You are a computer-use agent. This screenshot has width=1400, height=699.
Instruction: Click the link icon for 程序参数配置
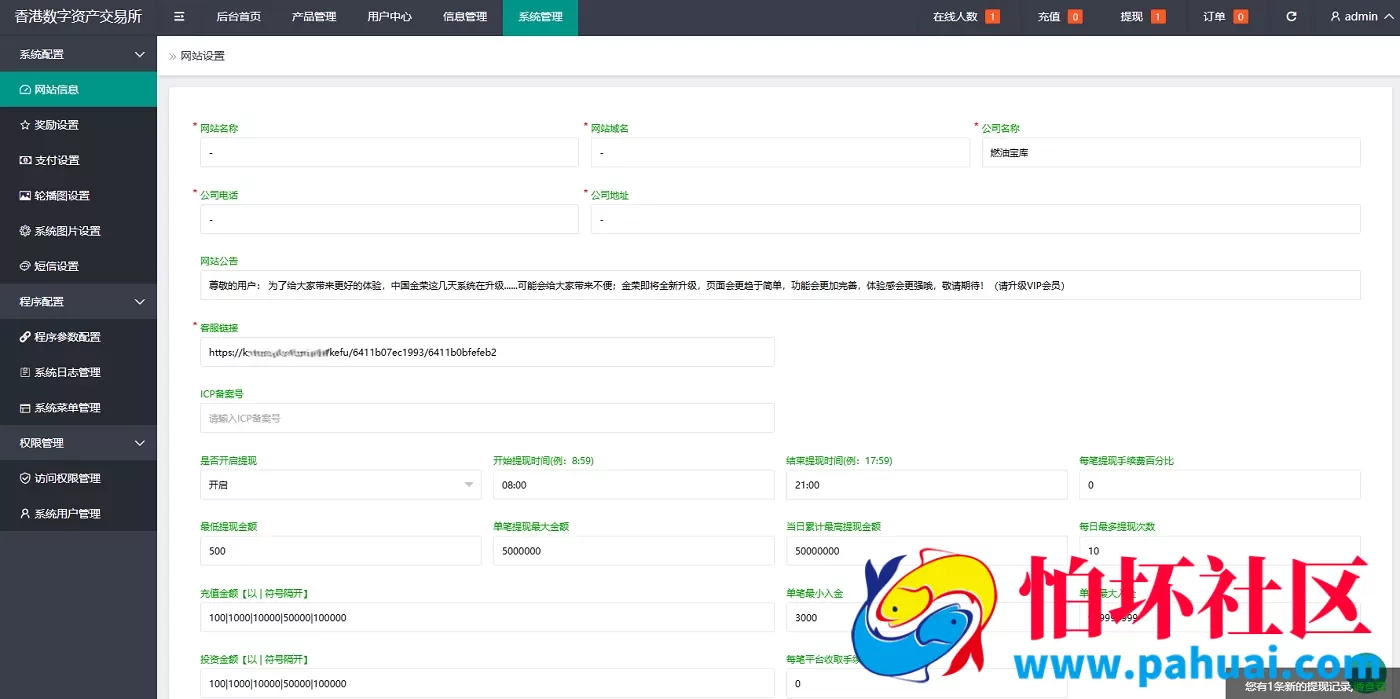tap(26, 337)
